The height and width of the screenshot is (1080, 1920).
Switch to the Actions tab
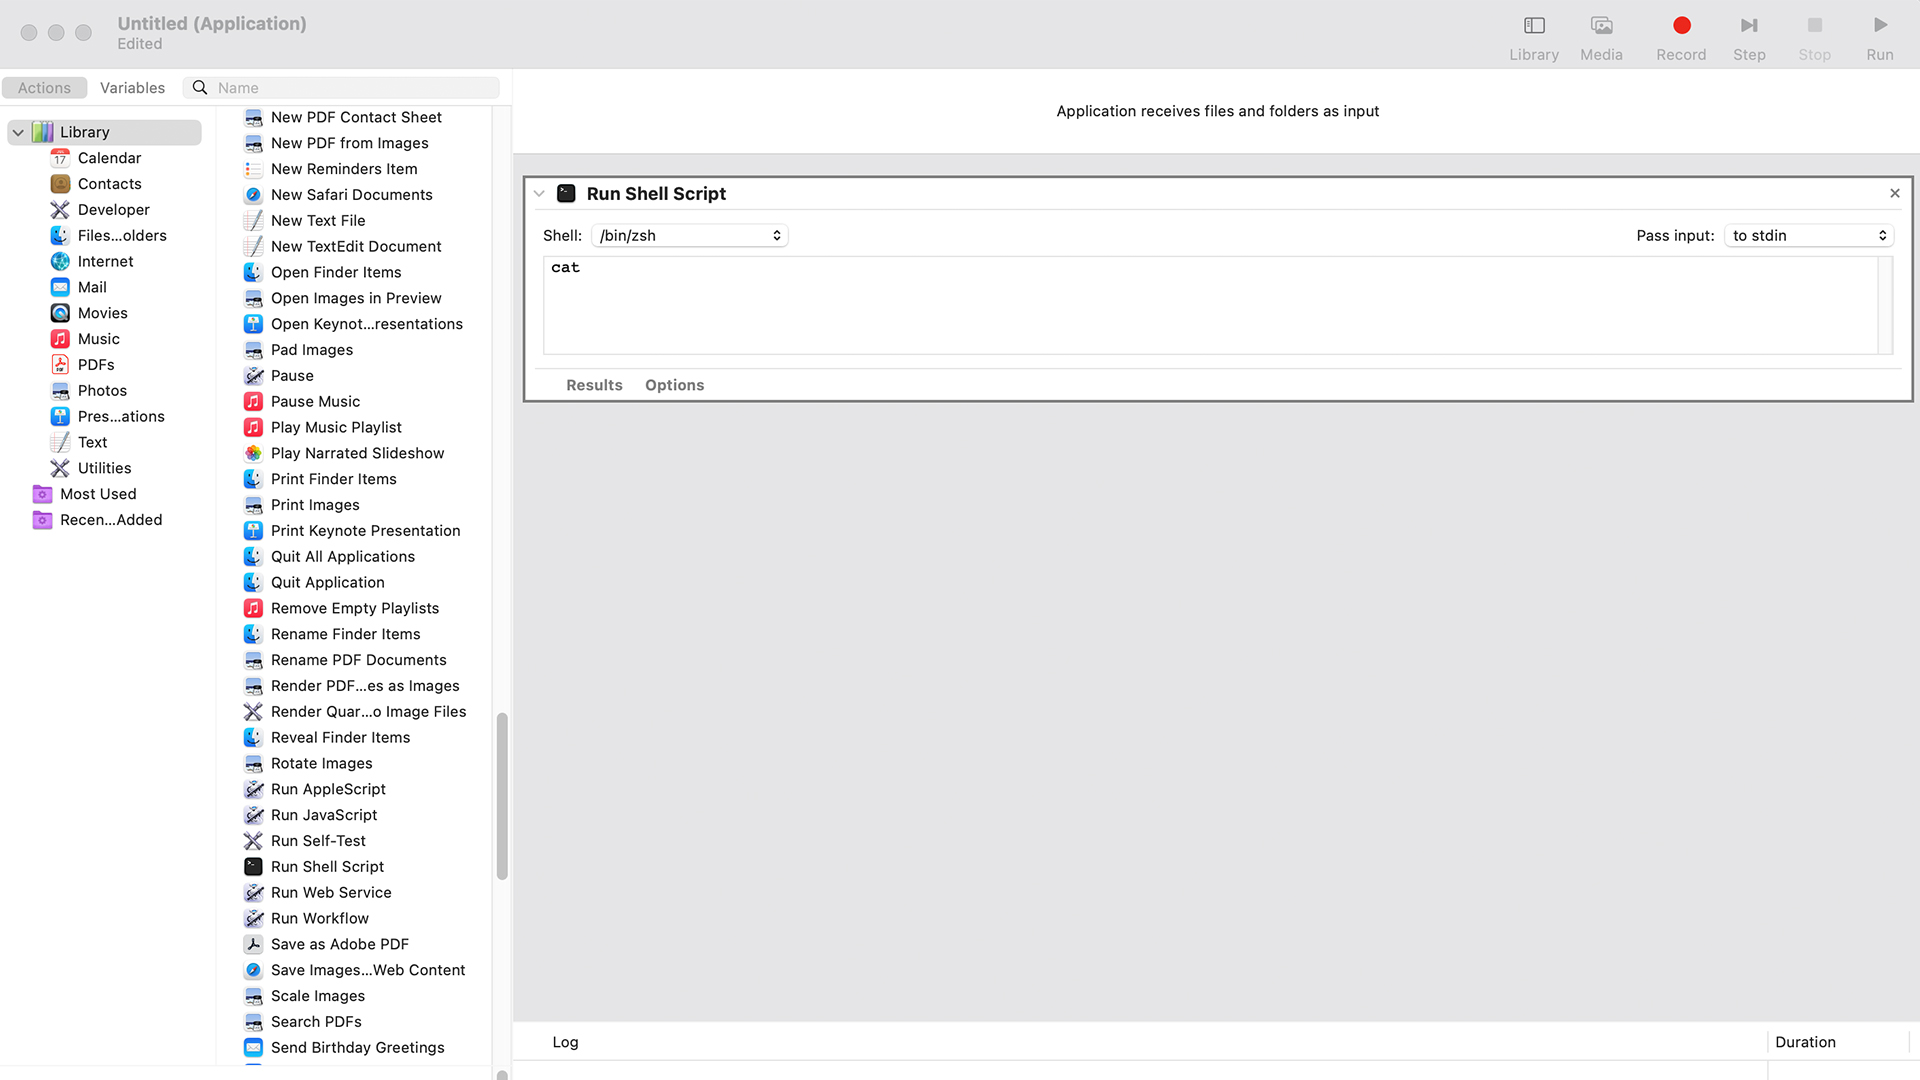(44, 88)
